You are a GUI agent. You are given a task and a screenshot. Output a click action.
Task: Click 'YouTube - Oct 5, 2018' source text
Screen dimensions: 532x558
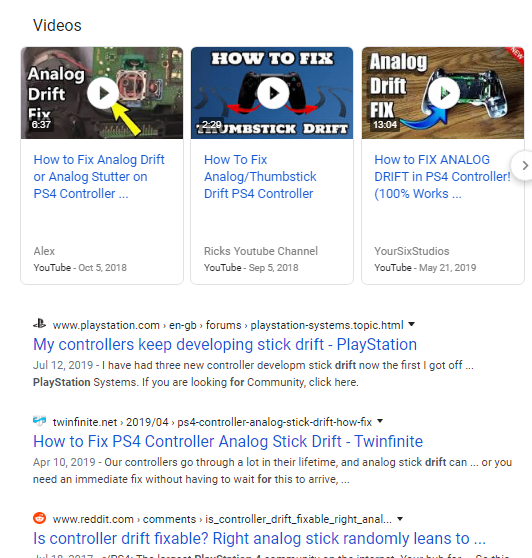coord(80,268)
